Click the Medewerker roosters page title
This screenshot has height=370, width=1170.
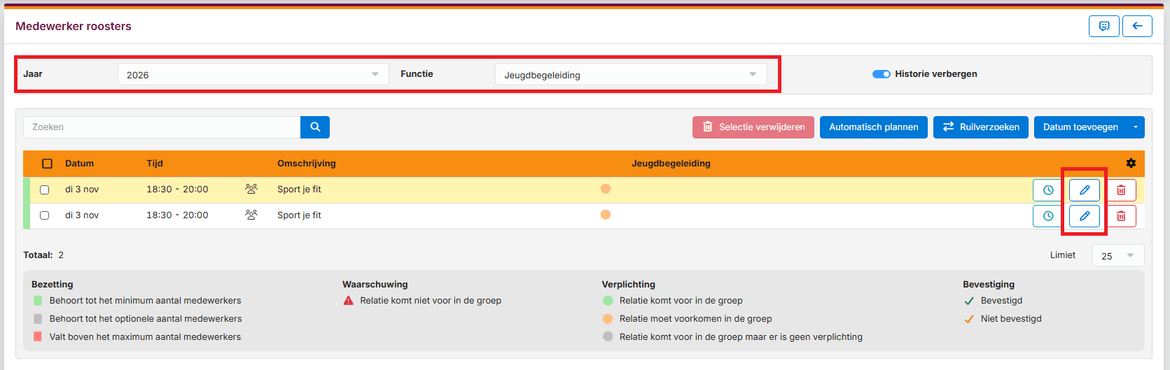(x=73, y=26)
